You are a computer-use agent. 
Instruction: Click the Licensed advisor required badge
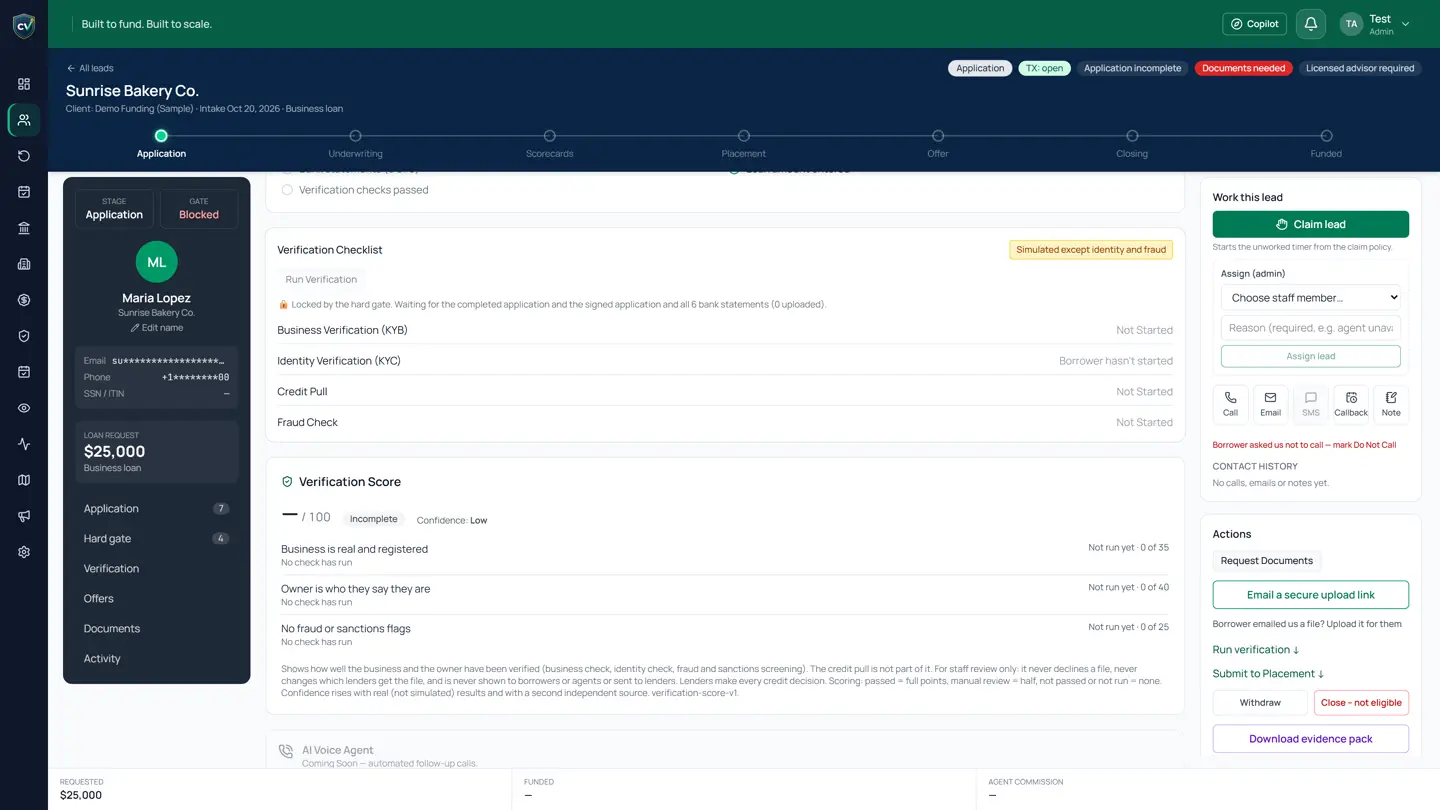[1360, 68]
